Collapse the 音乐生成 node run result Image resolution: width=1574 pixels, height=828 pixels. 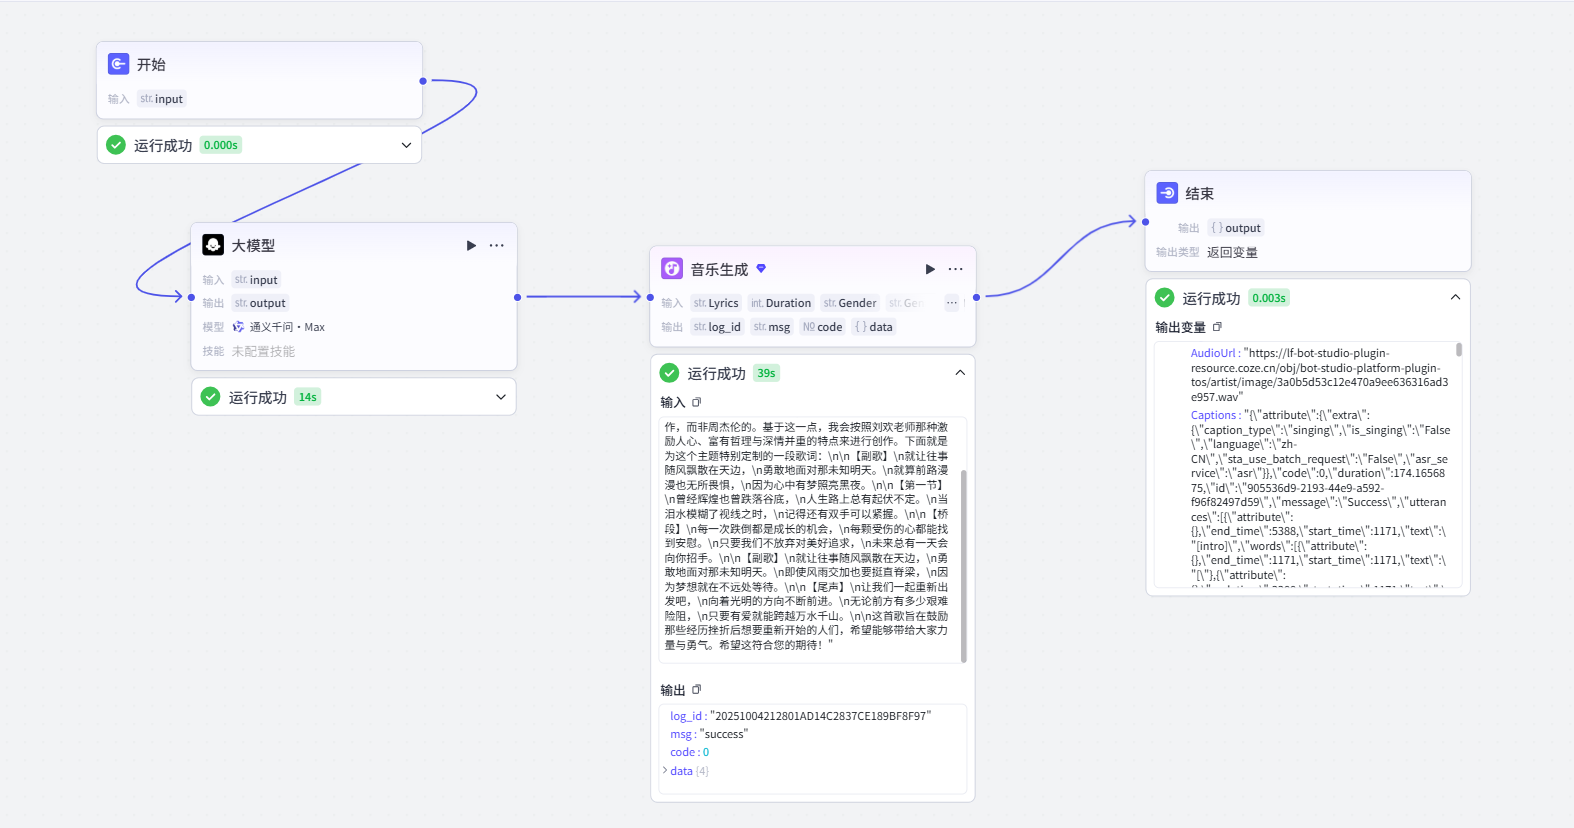click(960, 373)
